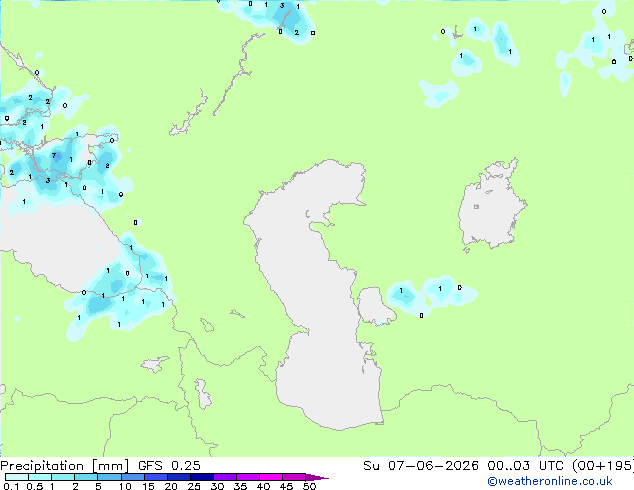Select the 'GFS 0.25' model label
Viewport: 634px width, 490px height.
pos(169,466)
